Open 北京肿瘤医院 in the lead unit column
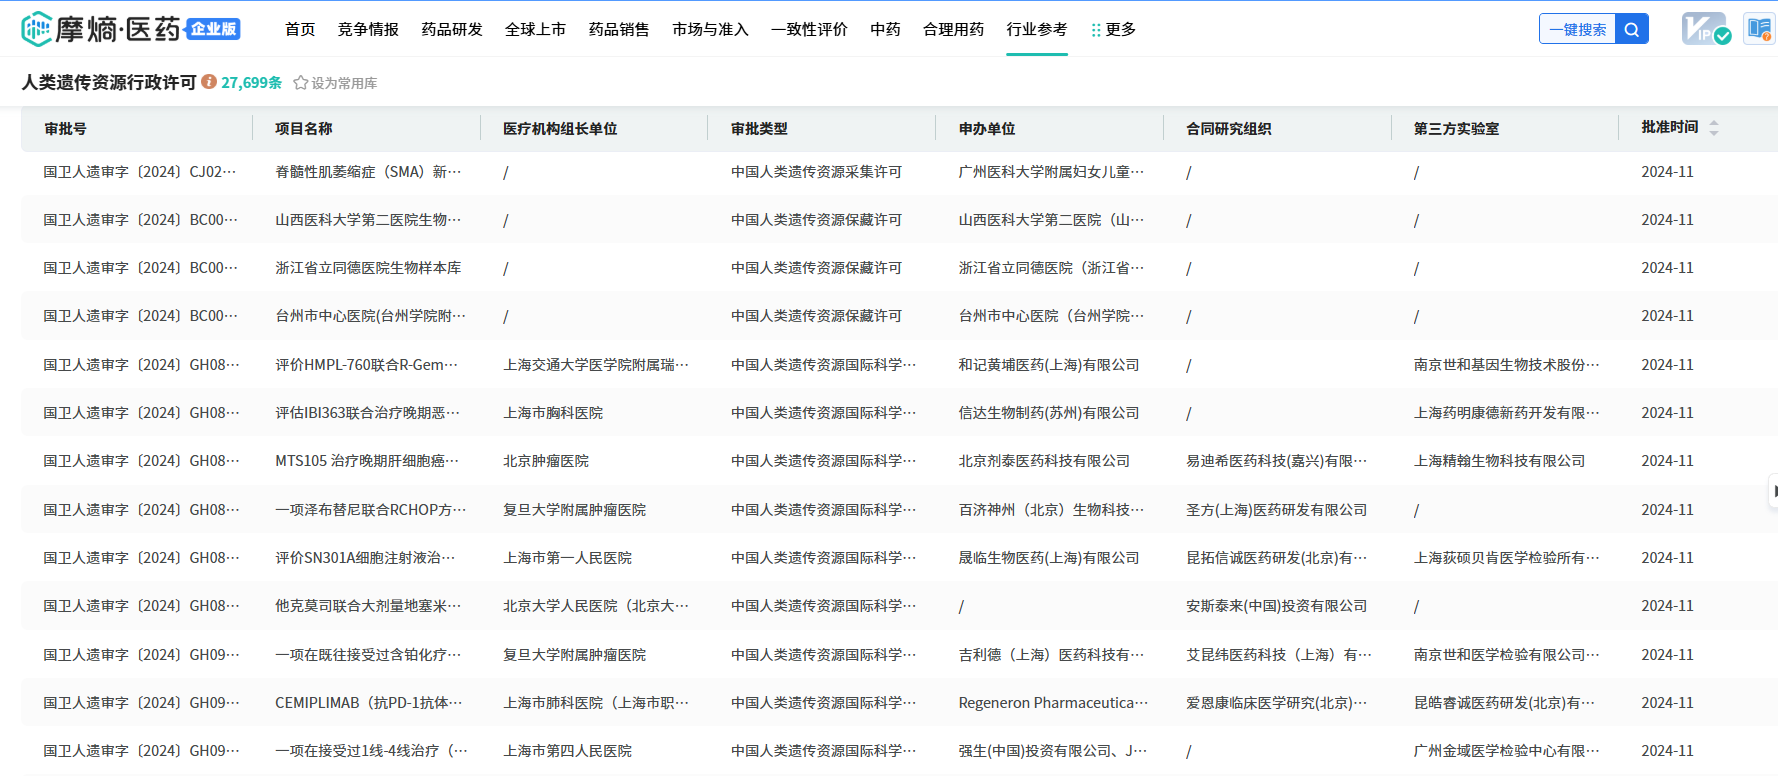 click(x=546, y=461)
